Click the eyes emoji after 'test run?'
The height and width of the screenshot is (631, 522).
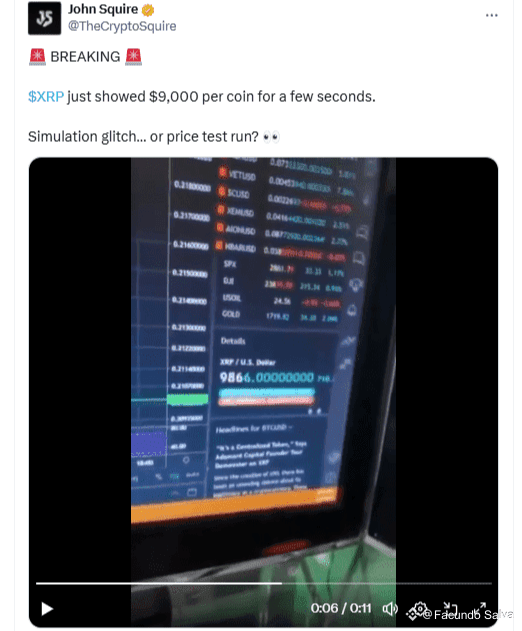(270, 137)
